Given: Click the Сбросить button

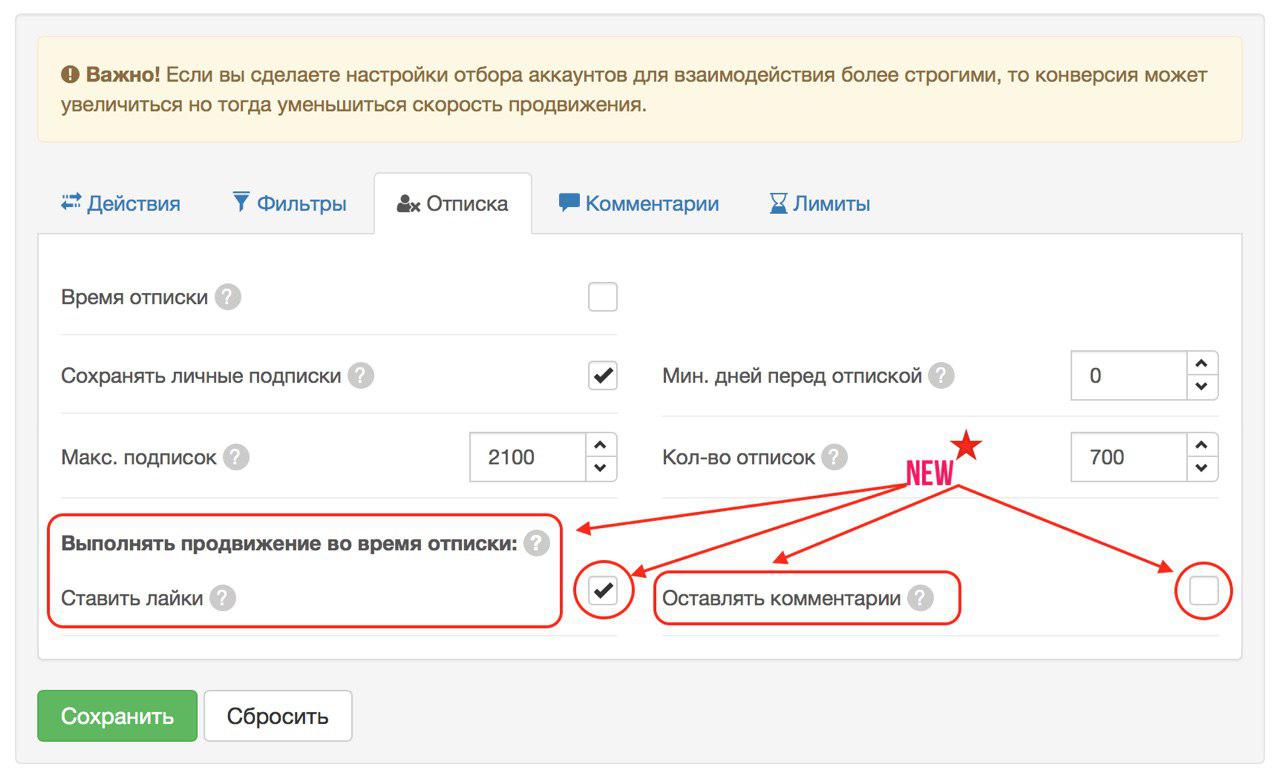Looking at the screenshot, I should 278,716.
